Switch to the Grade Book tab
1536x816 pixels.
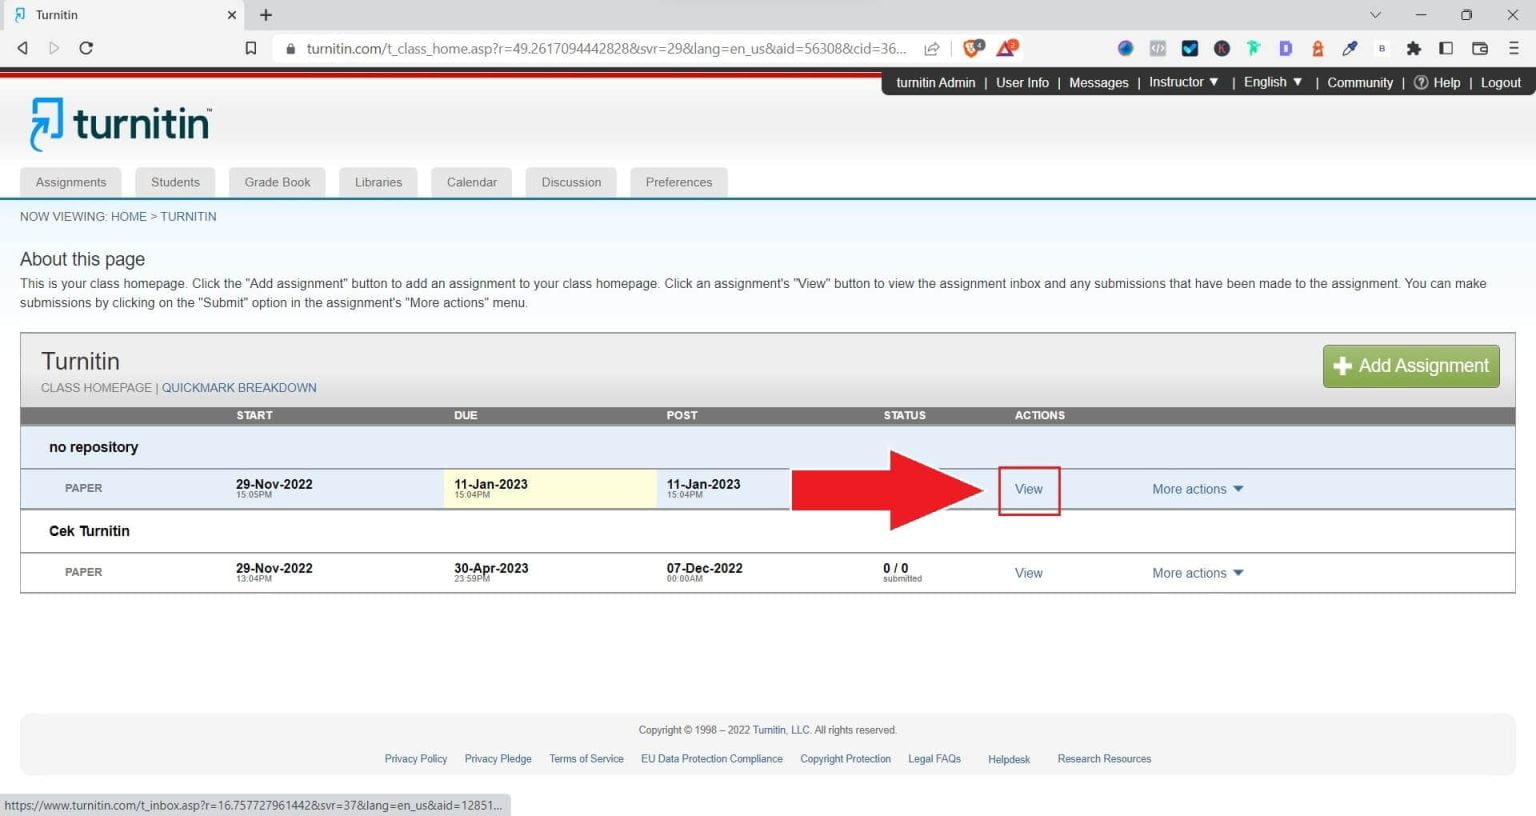(x=277, y=182)
